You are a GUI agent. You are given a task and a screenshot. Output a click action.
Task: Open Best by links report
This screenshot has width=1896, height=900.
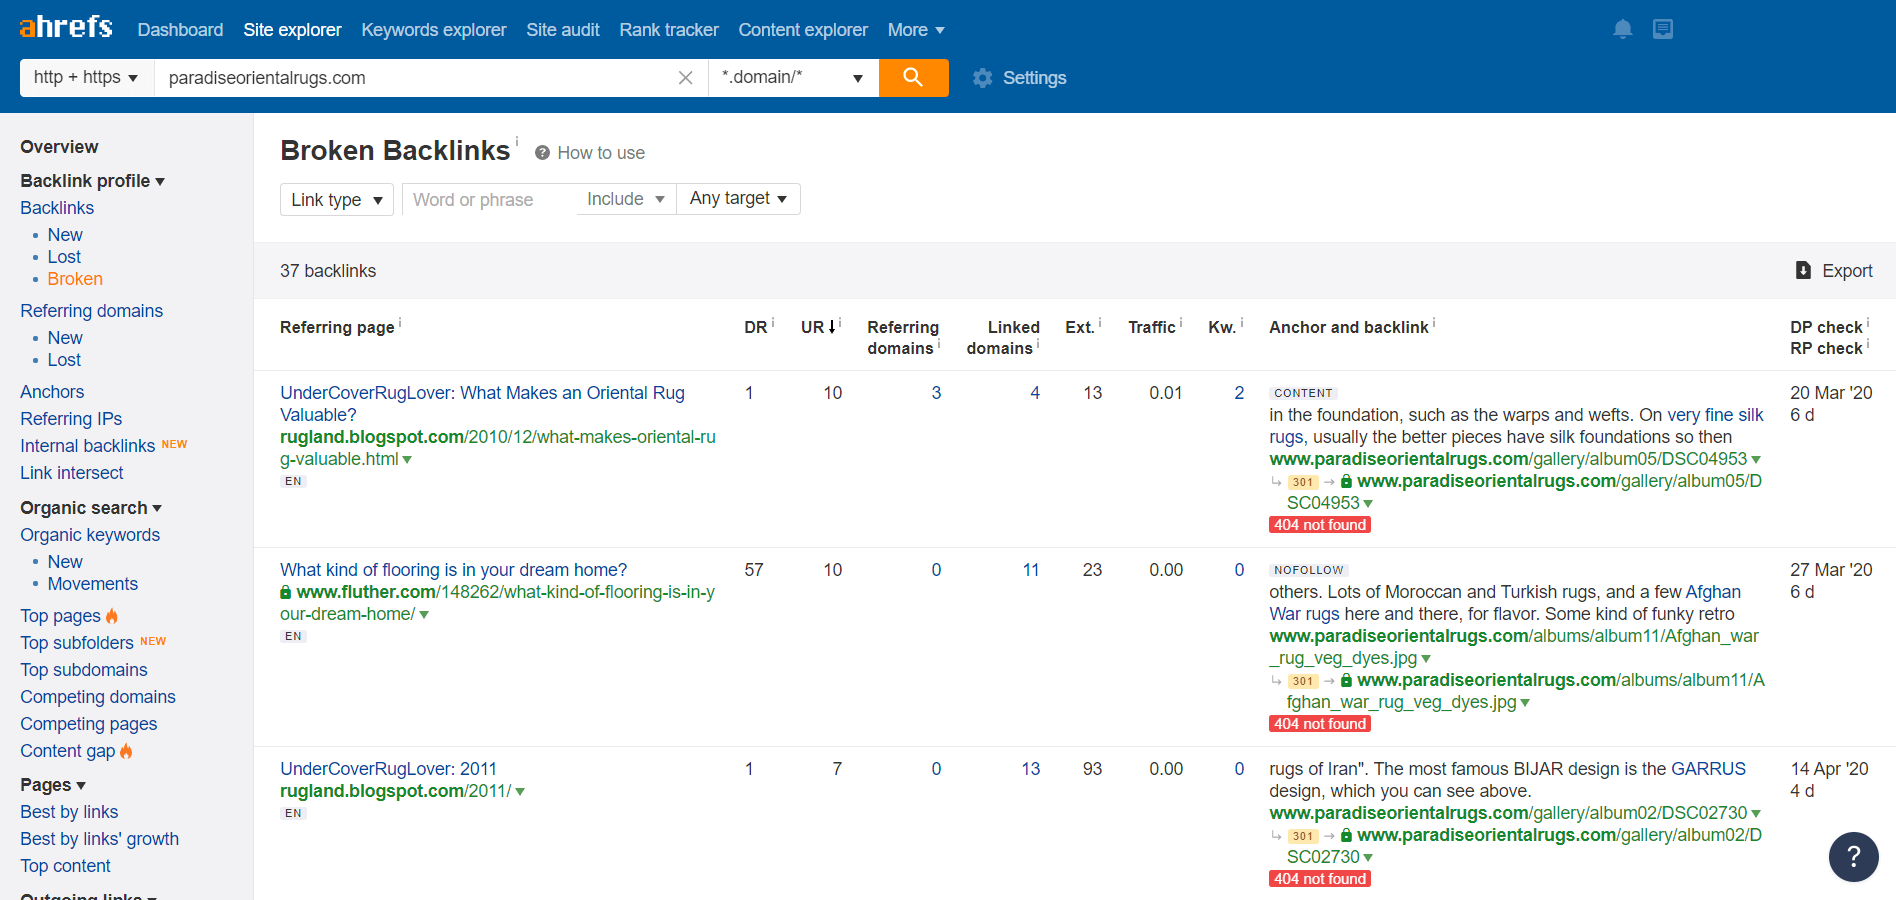tap(69, 812)
